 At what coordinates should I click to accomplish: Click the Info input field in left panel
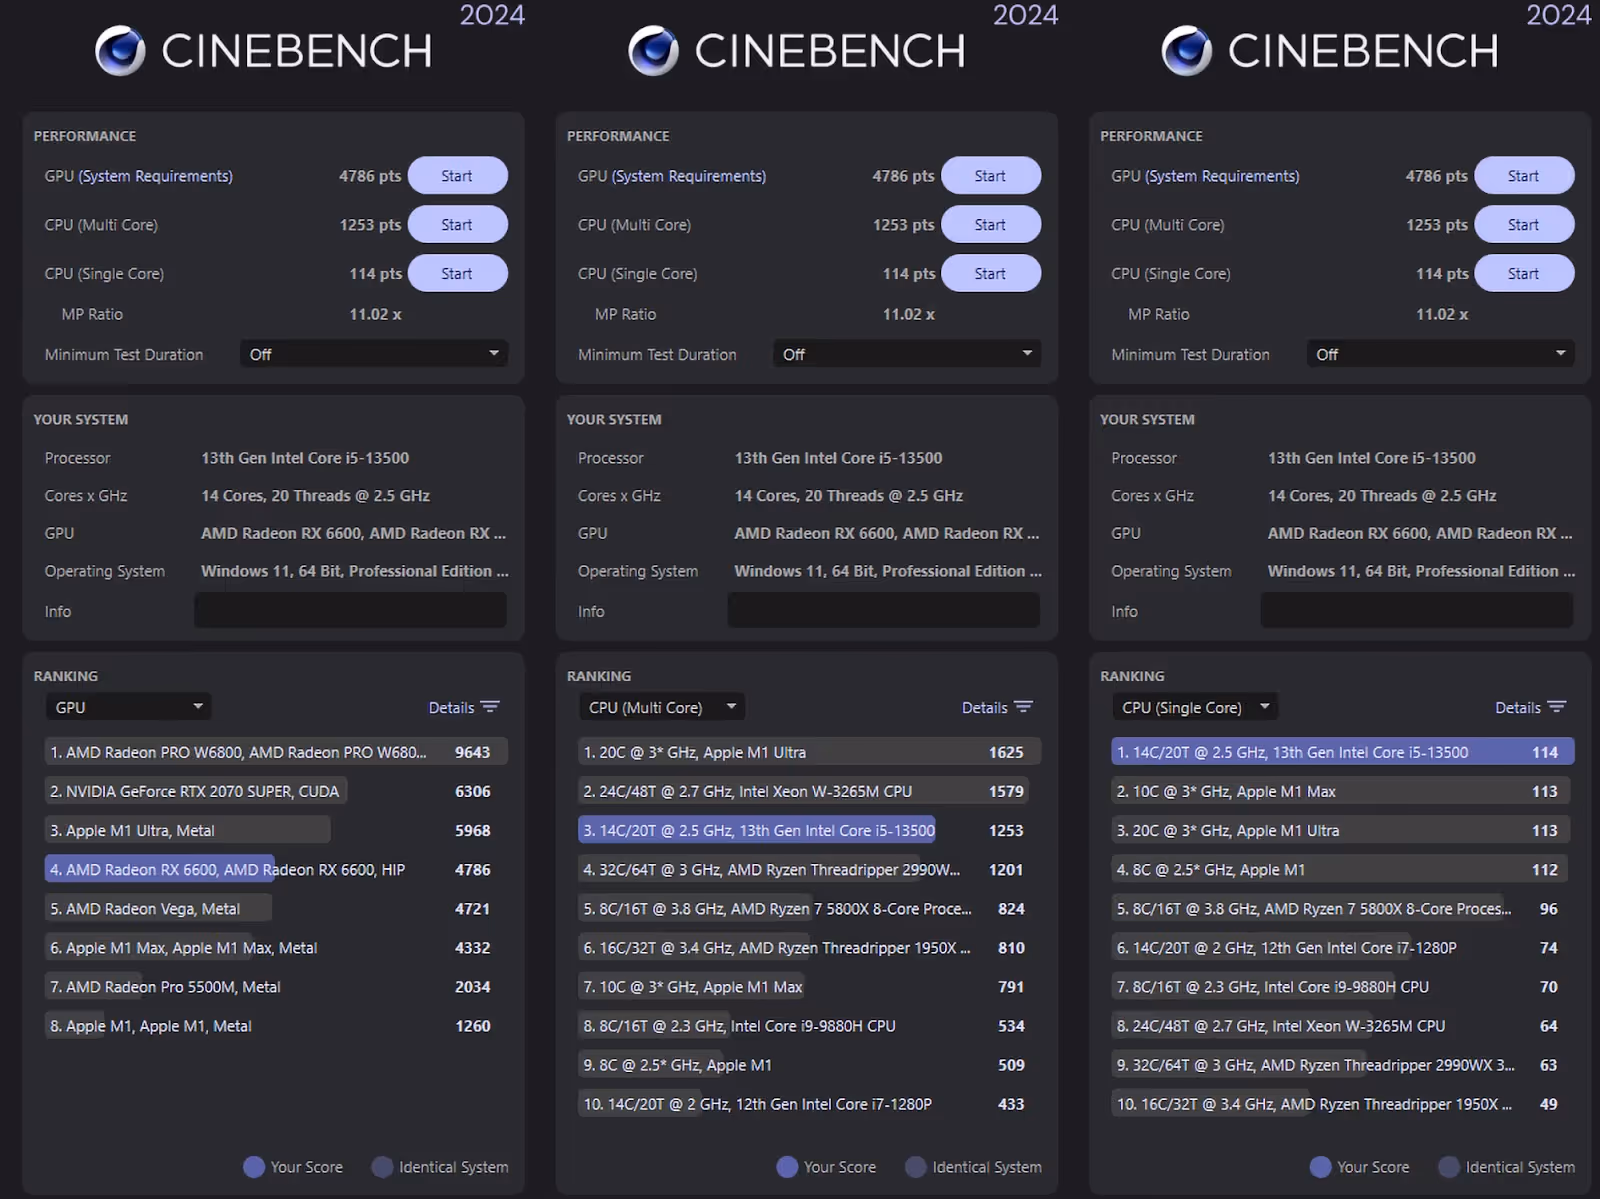(x=350, y=610)
